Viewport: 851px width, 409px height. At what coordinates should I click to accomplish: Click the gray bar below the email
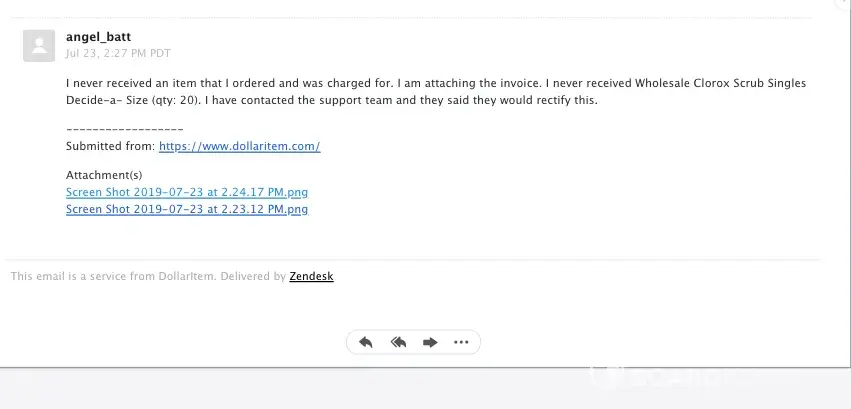[300, 388]
